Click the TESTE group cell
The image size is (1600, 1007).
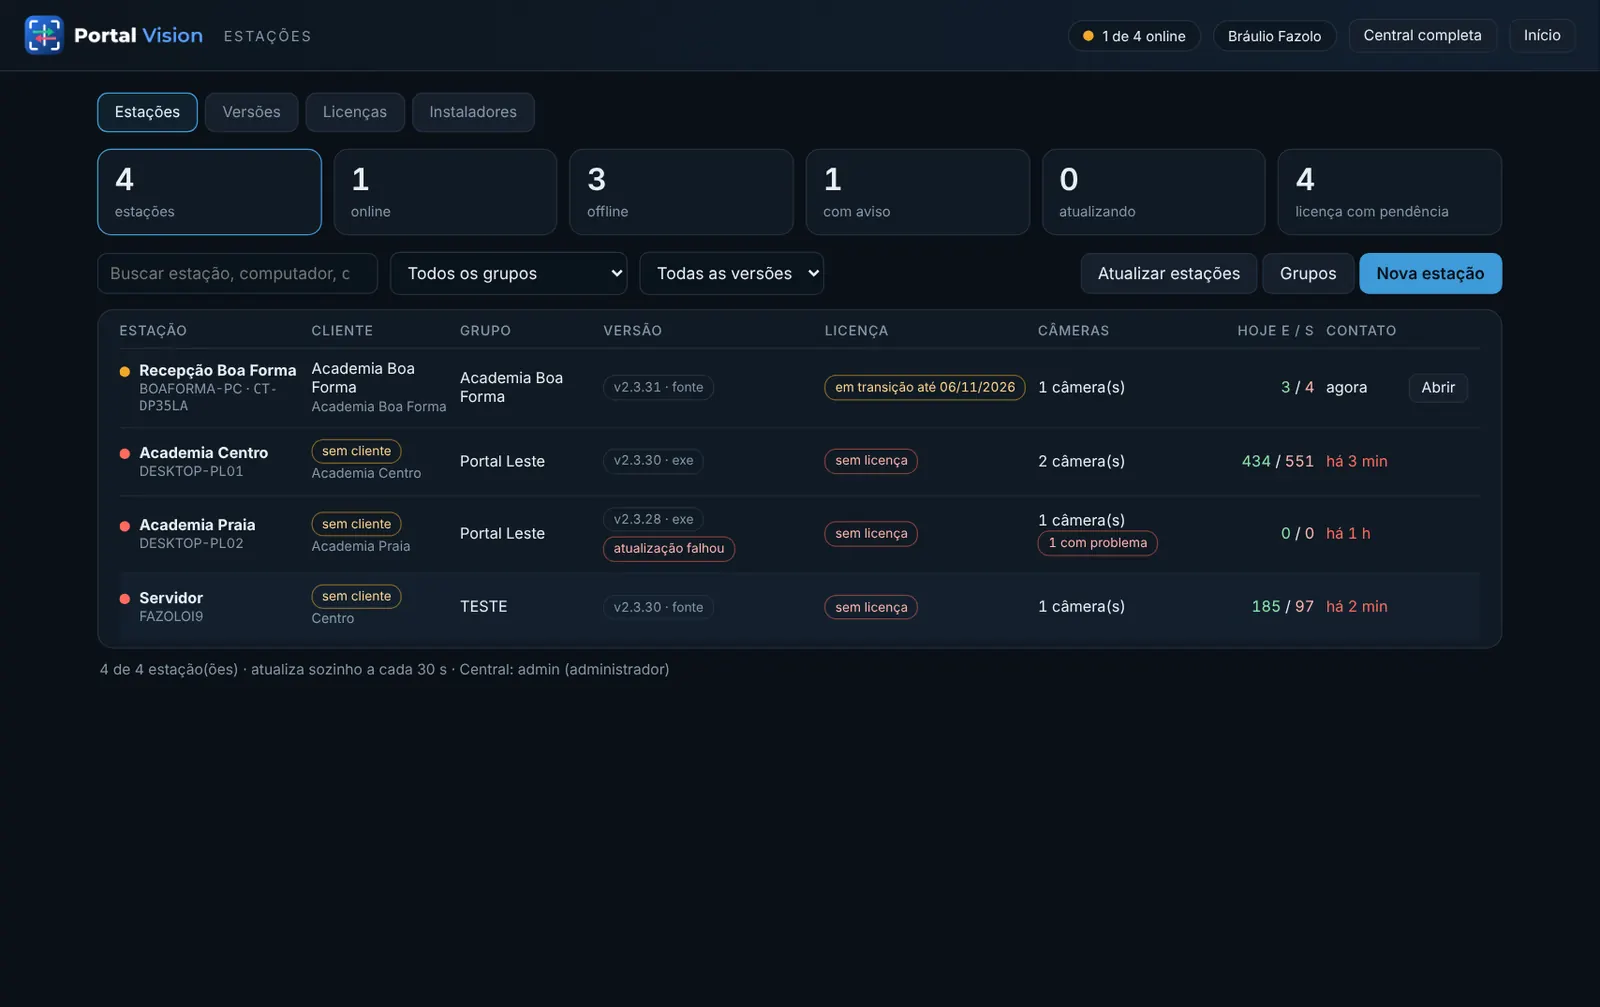pyautogui.click(x=483, y=607)
